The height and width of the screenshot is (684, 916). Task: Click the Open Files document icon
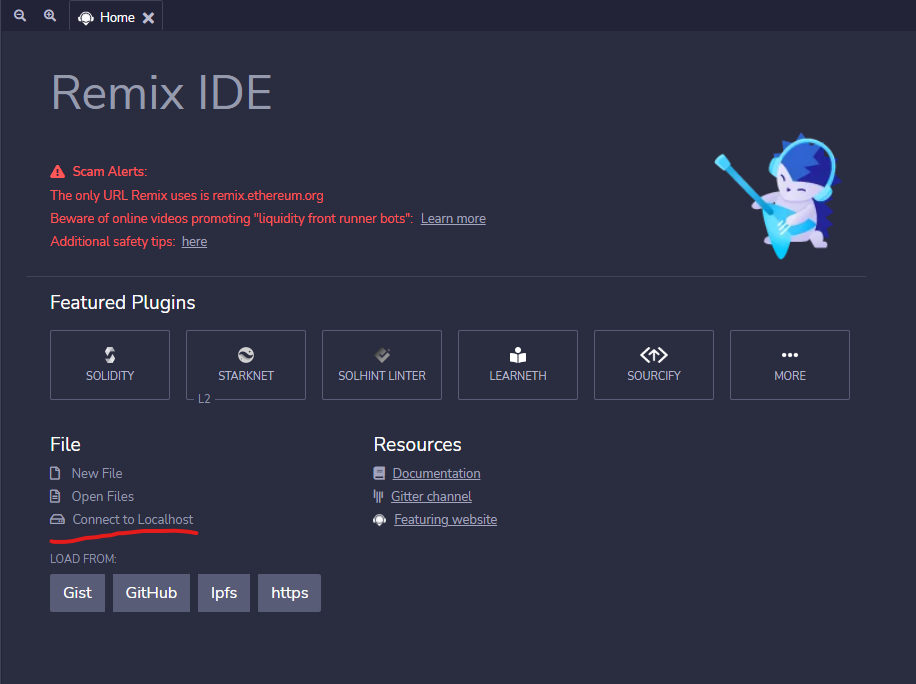tap(55, 496)
